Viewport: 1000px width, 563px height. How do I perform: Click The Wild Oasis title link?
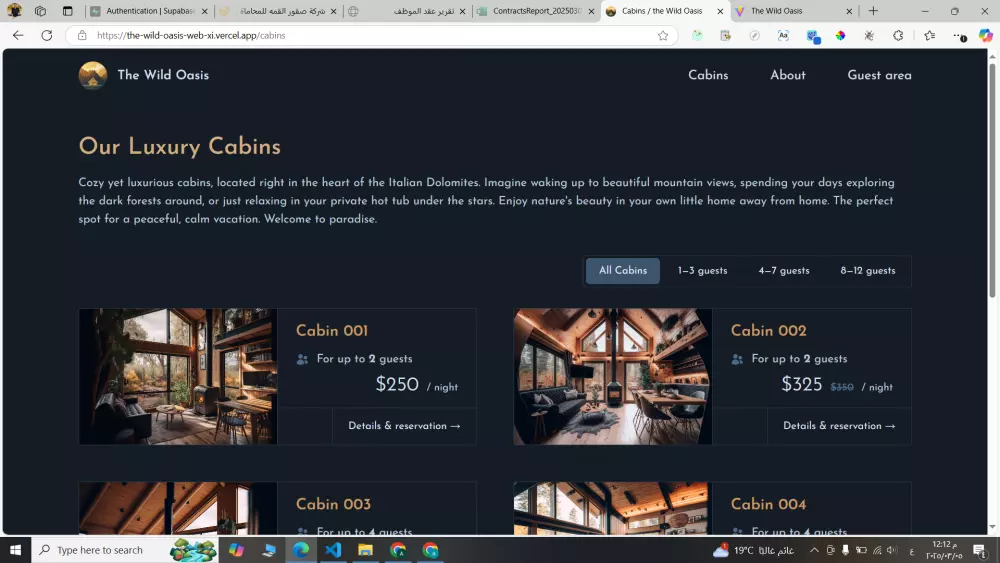click(x=163, y=75)
